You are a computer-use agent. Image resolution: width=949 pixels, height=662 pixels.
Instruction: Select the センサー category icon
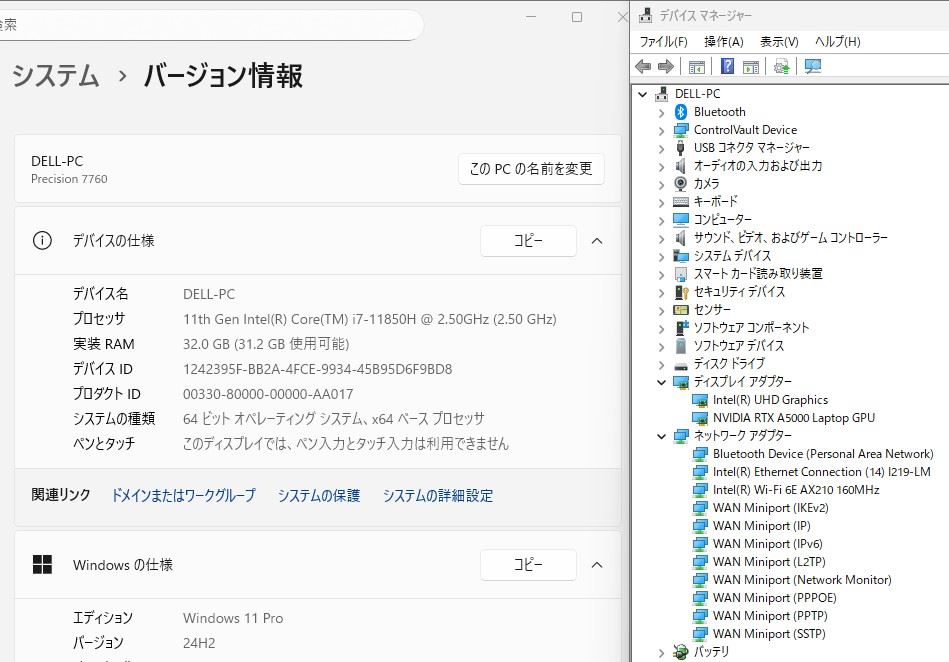tap(681, 310)
